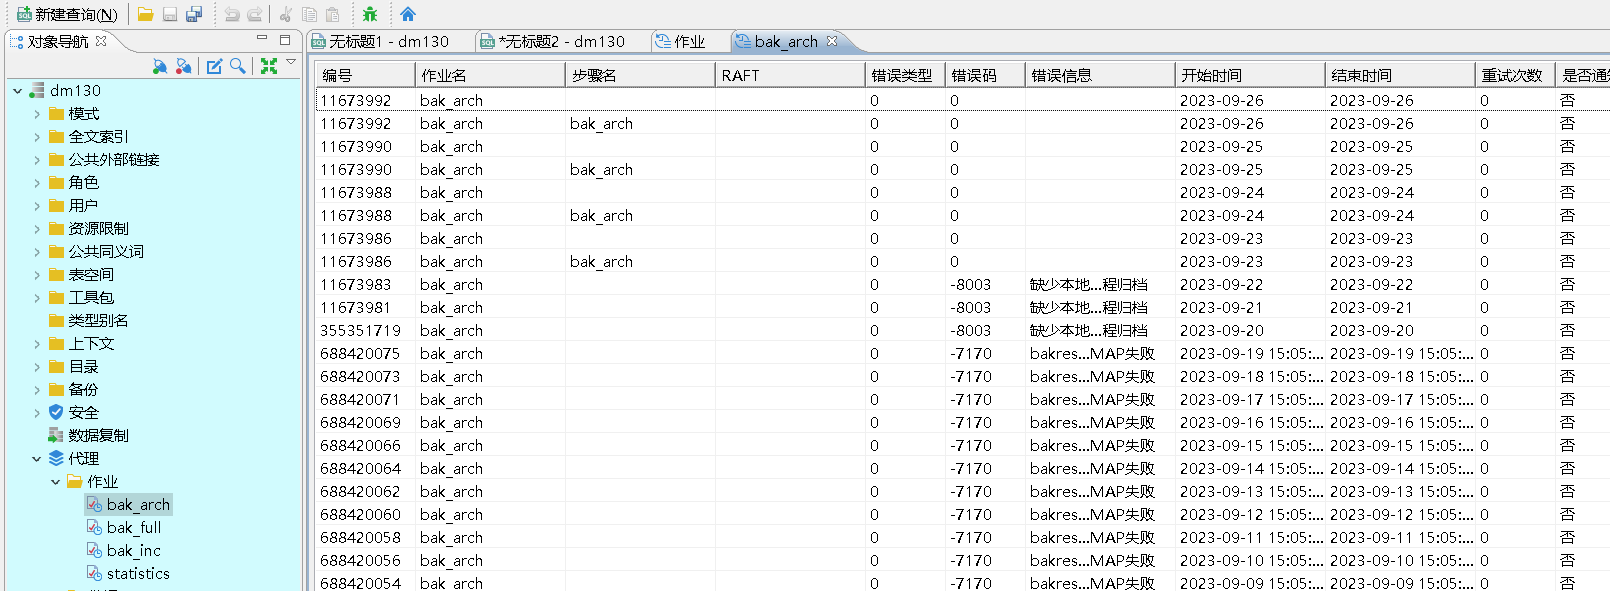Viewport: 1610px width, 591px height.
Task: Select the bak_arch editor tab
Action: pyautogui.click(x=776, y=41)
